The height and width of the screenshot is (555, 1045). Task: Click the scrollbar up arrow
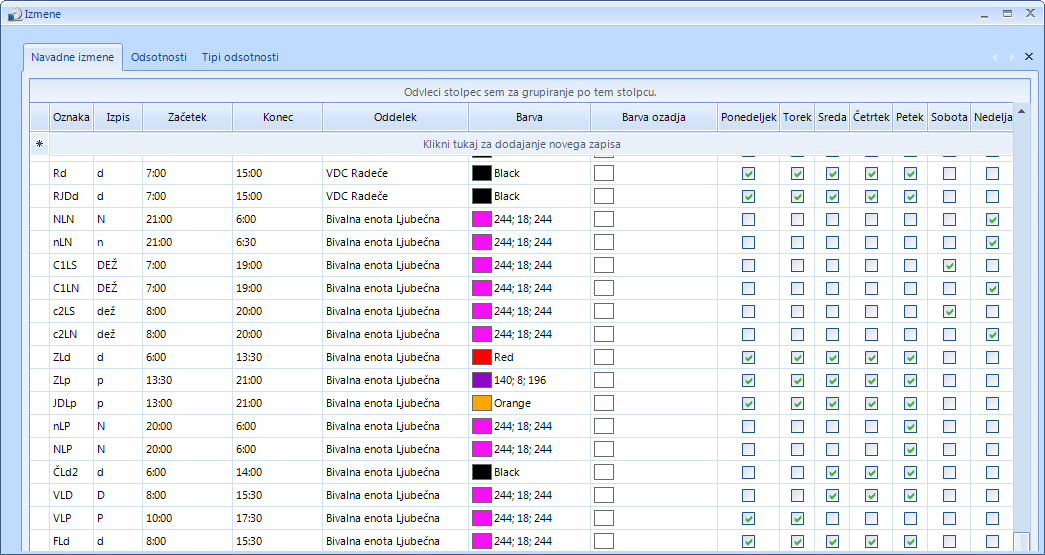pos(1021,110)
